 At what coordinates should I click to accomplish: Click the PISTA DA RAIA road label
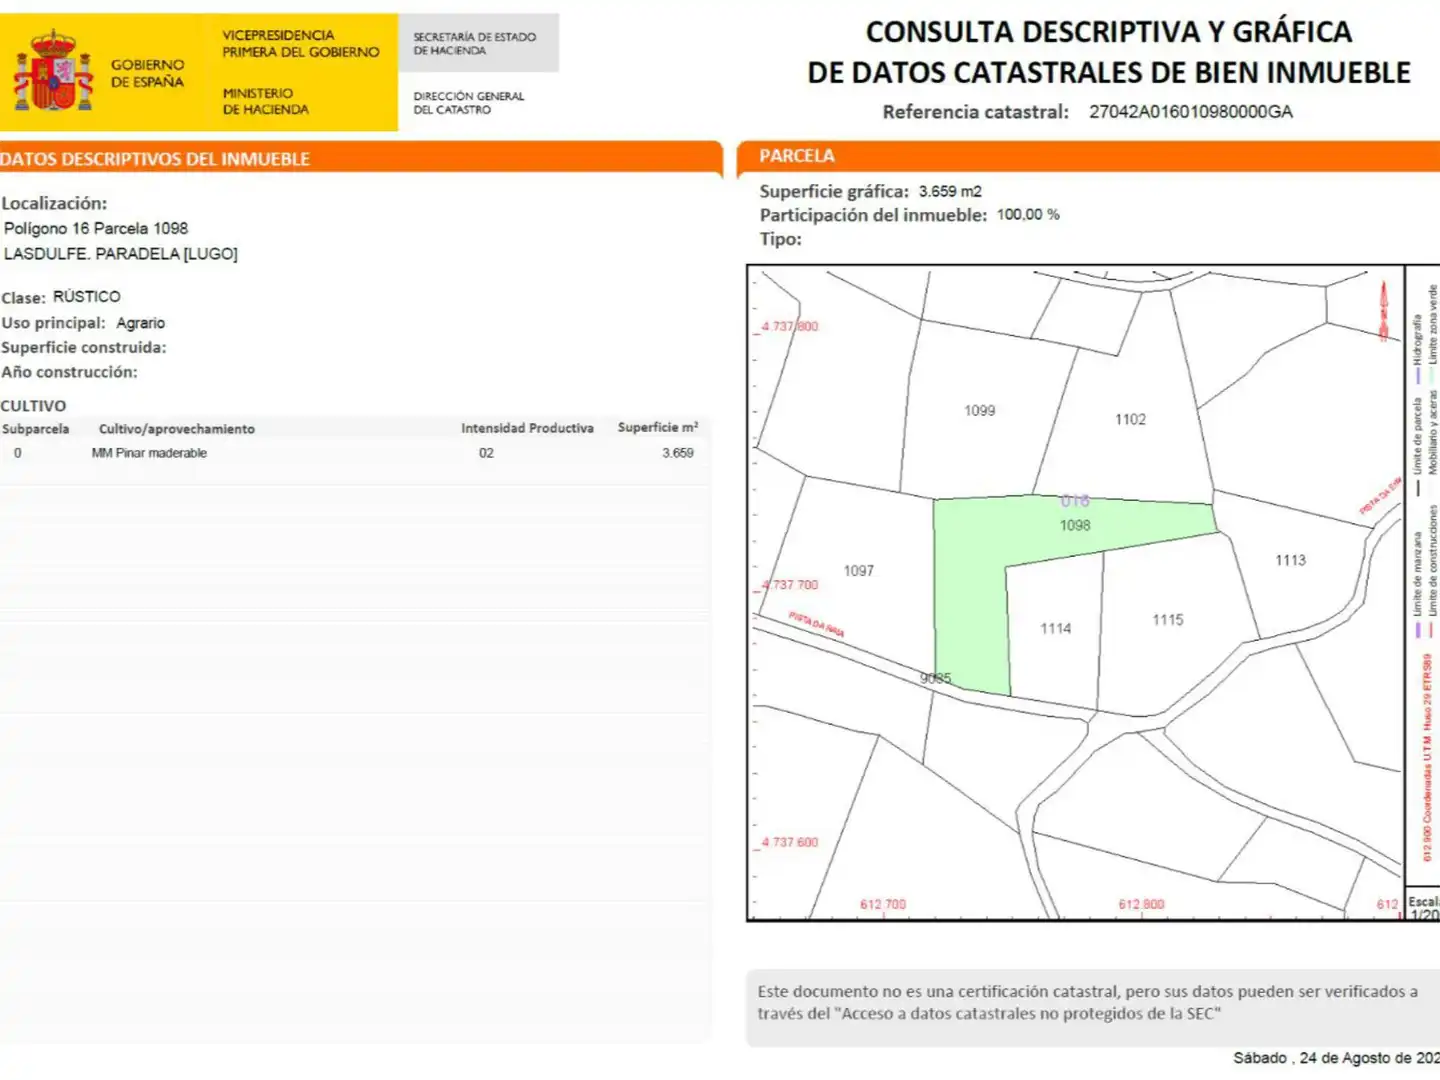tap(816, 625)
